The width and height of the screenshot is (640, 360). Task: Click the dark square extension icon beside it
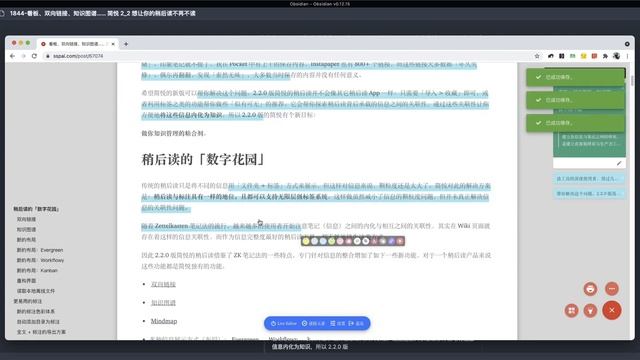[x=562, y=56]
